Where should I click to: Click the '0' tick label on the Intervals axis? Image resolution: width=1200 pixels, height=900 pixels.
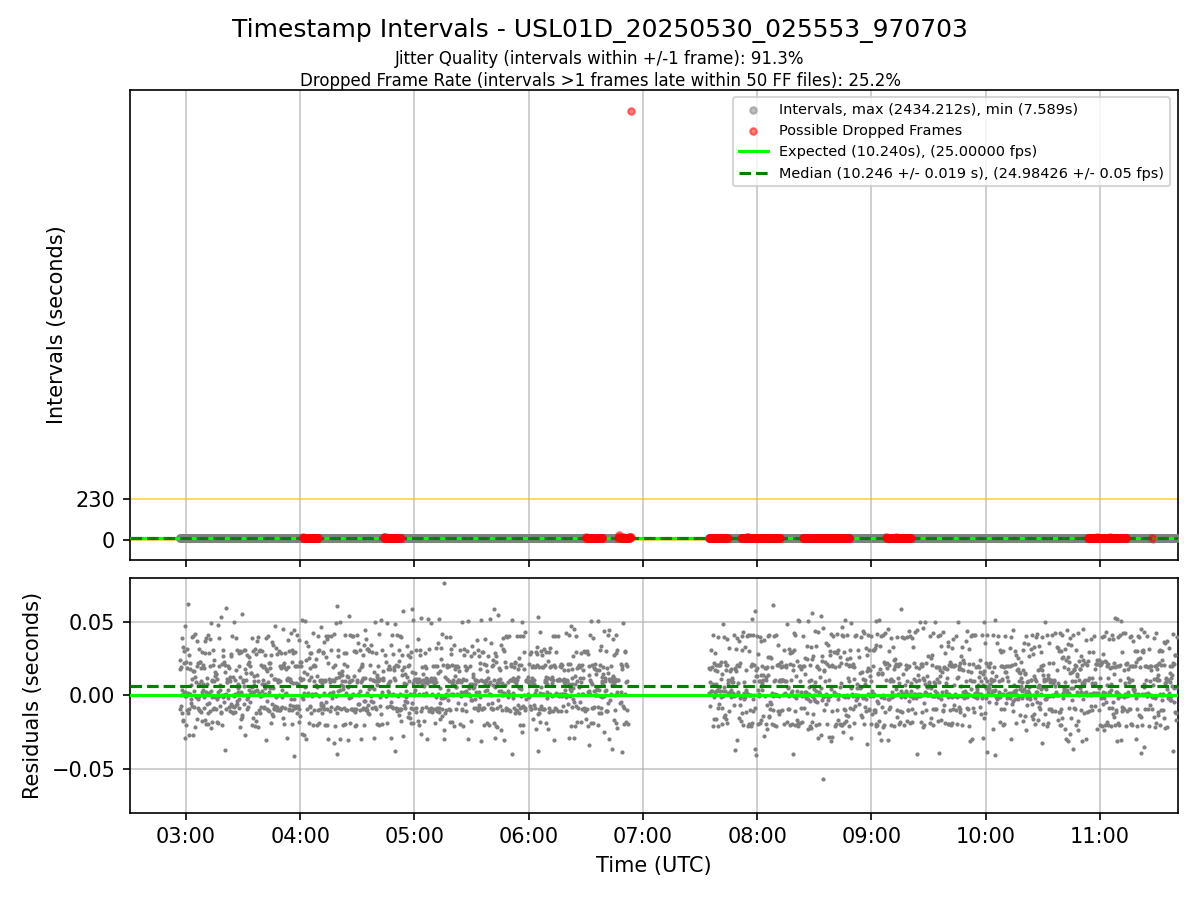click(x=109, y=540)
